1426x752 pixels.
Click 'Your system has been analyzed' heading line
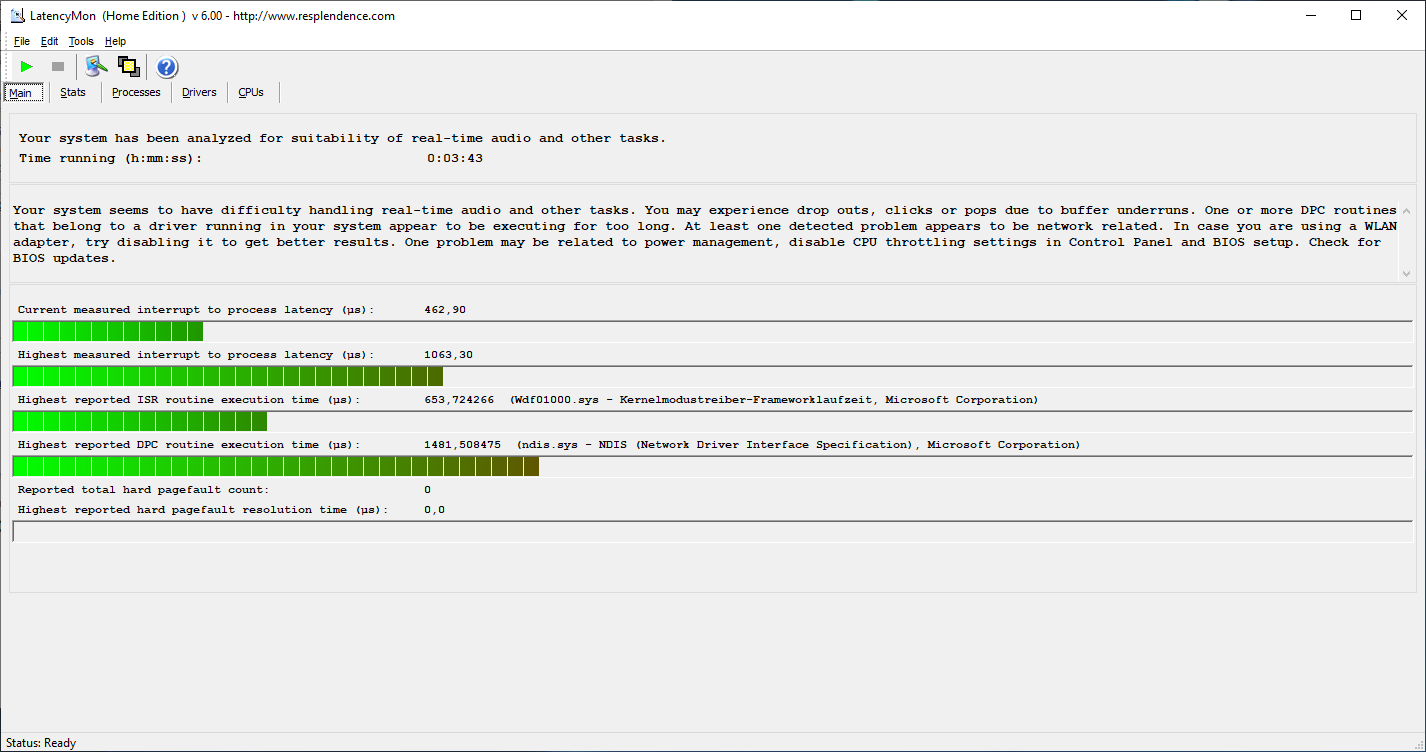pyautogui.click(x=342, y=138)
